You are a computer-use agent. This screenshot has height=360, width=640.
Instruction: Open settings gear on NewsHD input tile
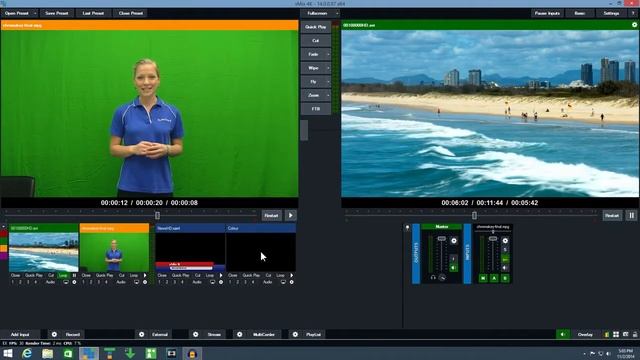[221, 282]
